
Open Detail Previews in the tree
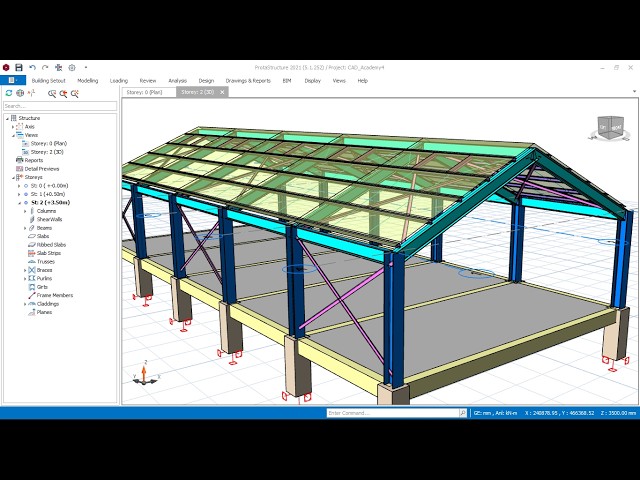[42, 169]
